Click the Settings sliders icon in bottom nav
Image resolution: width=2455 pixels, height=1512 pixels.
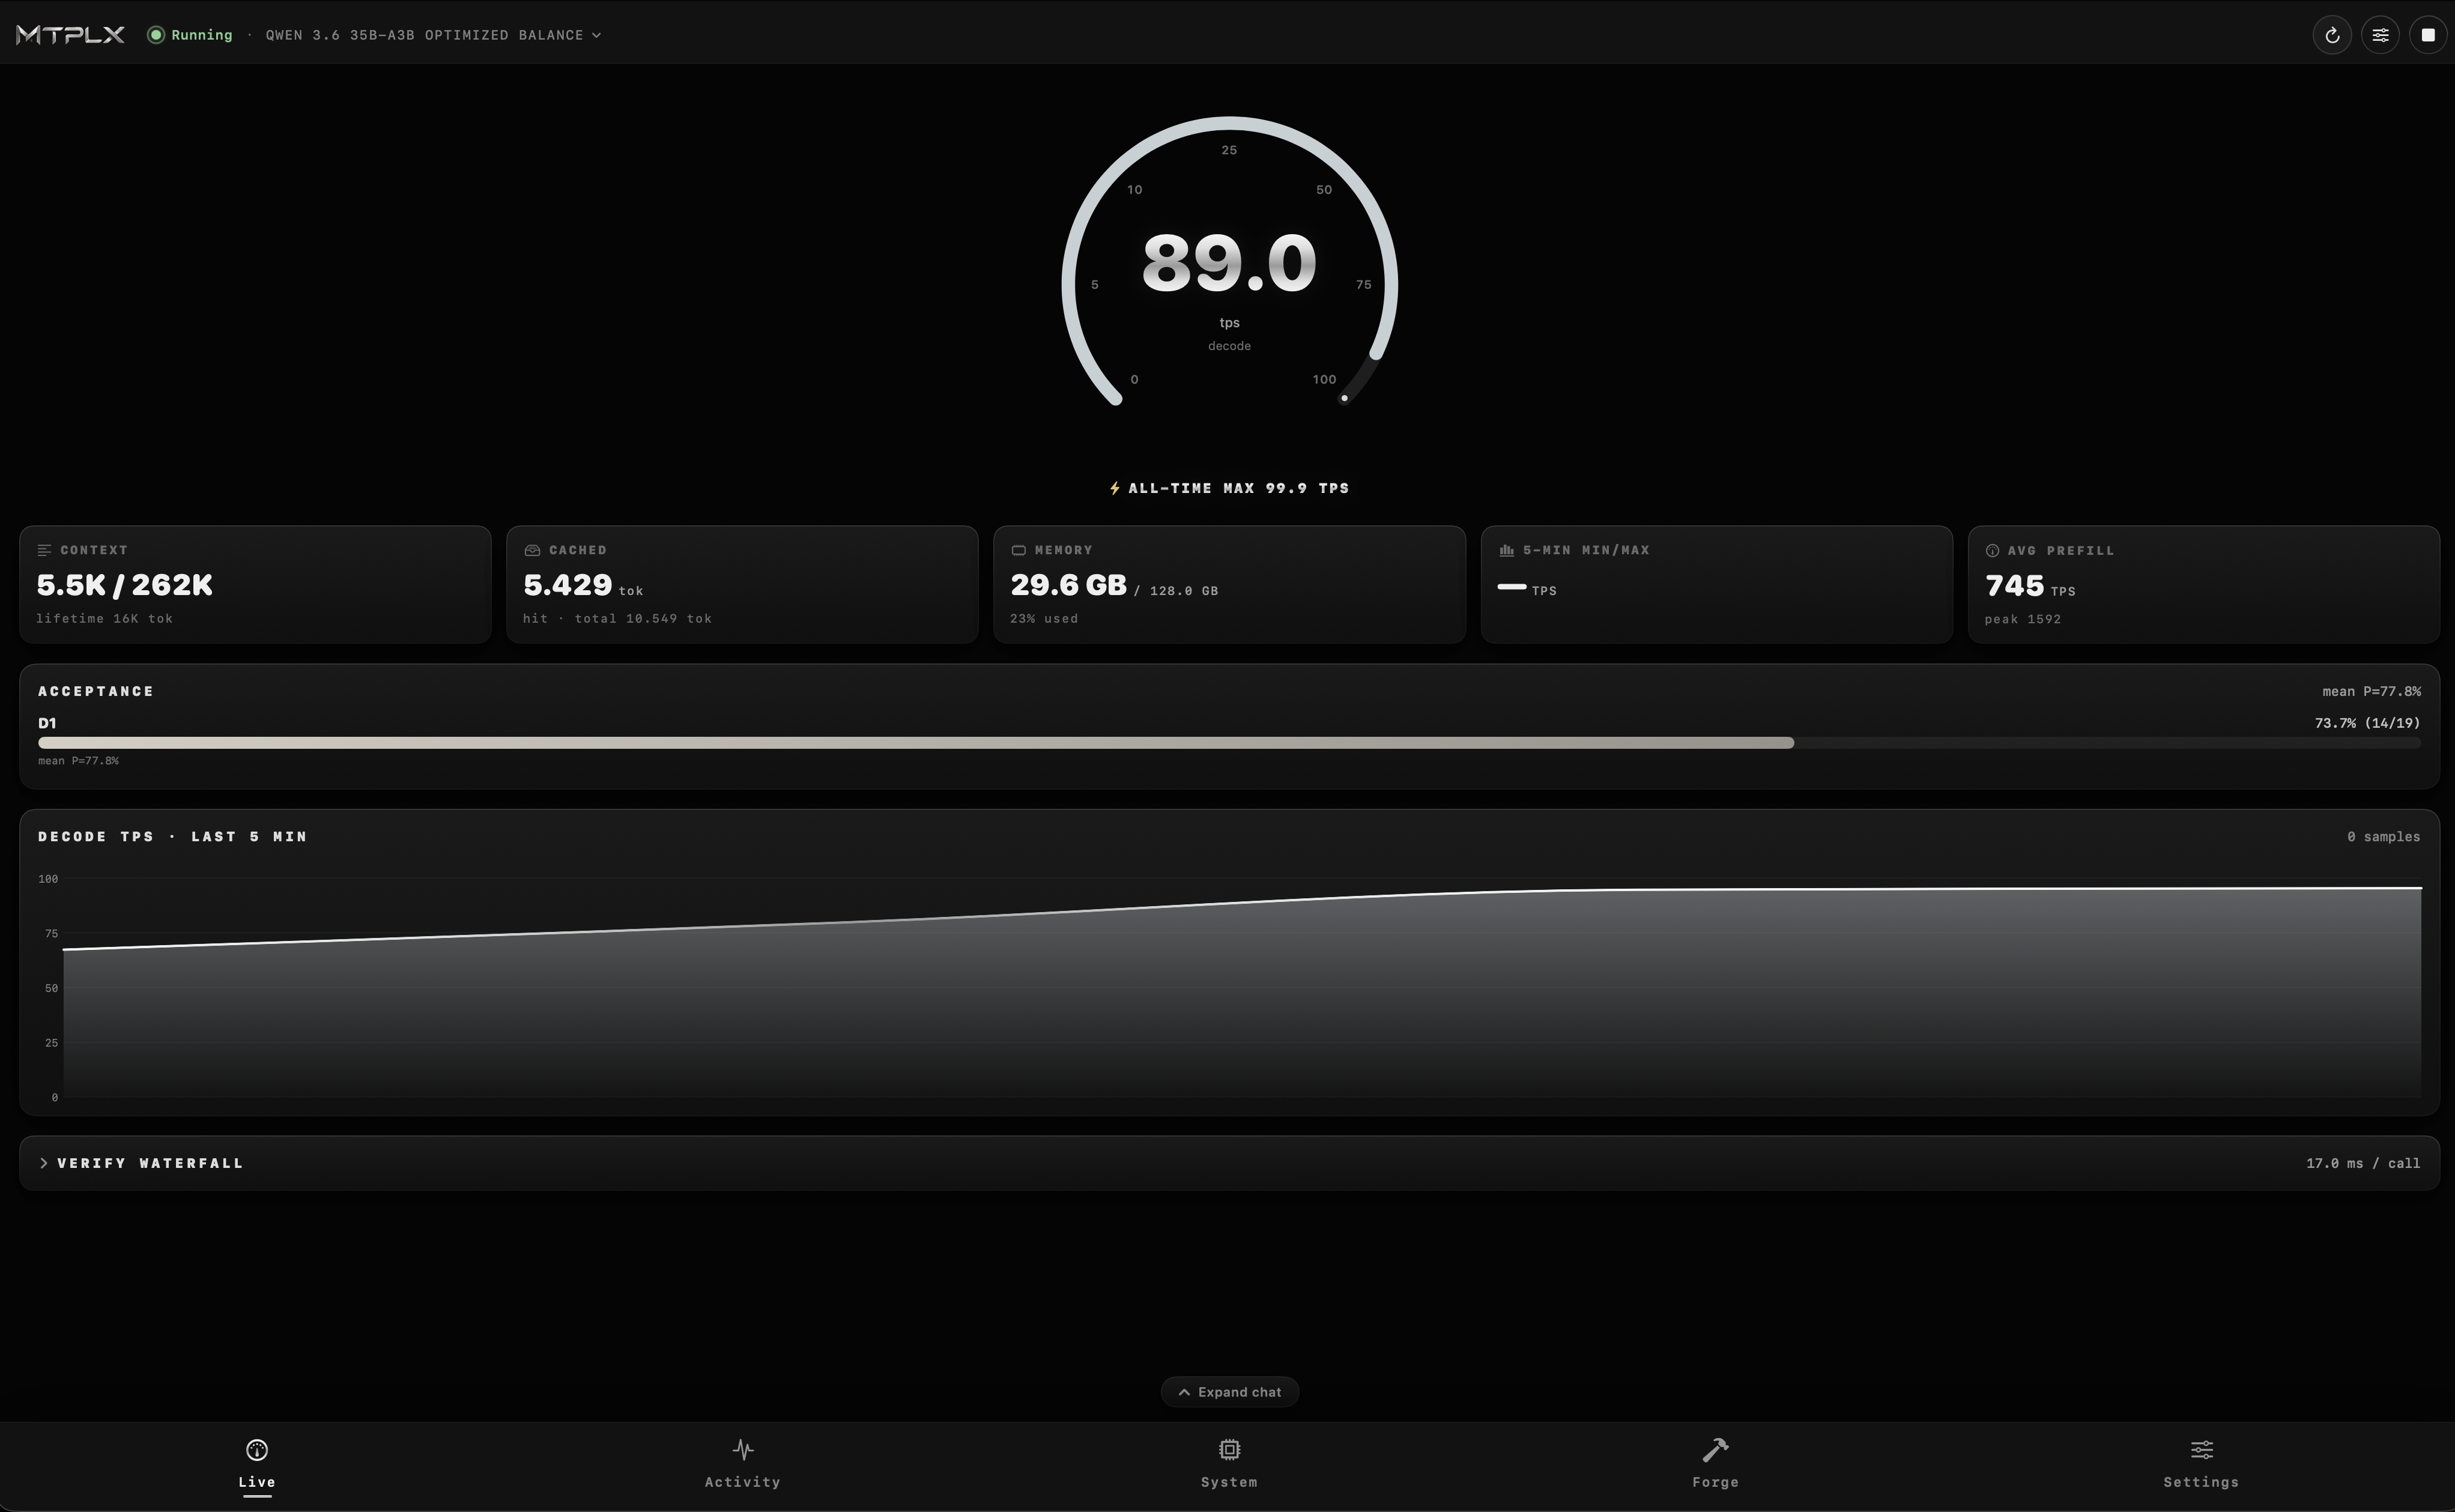(x=2202, y=1449)
